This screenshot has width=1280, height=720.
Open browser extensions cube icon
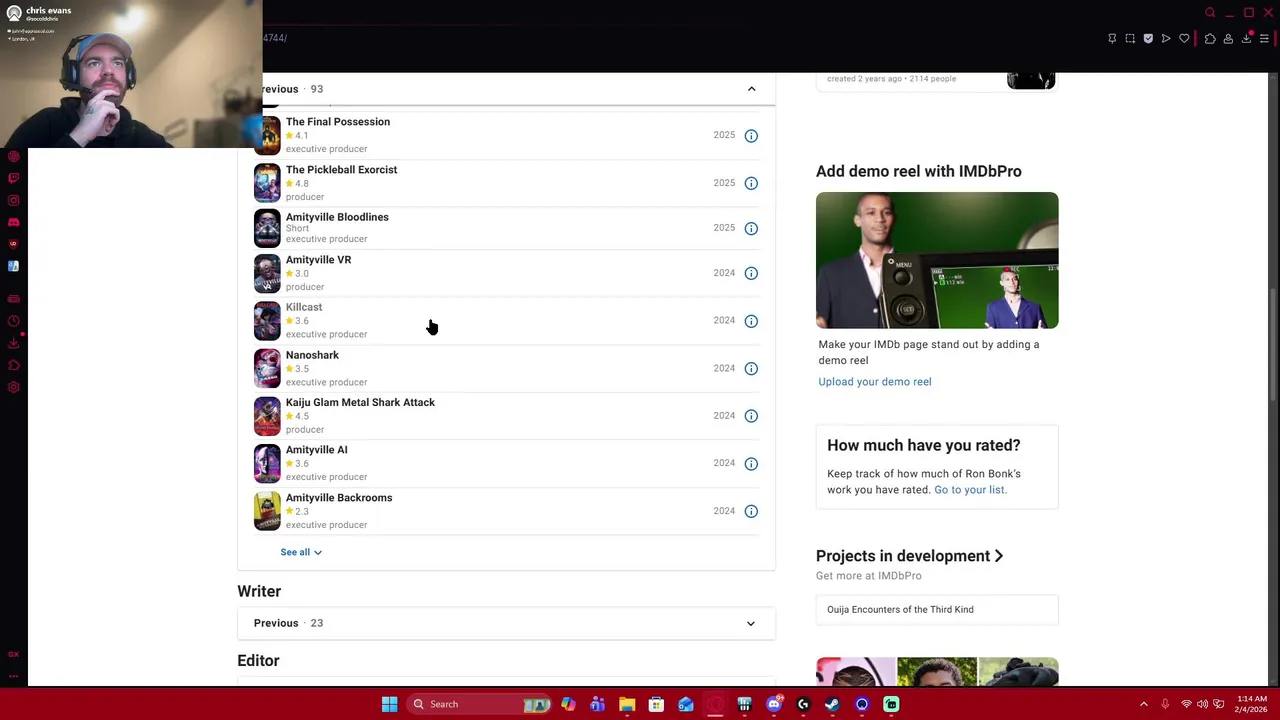click(1210, 39)
